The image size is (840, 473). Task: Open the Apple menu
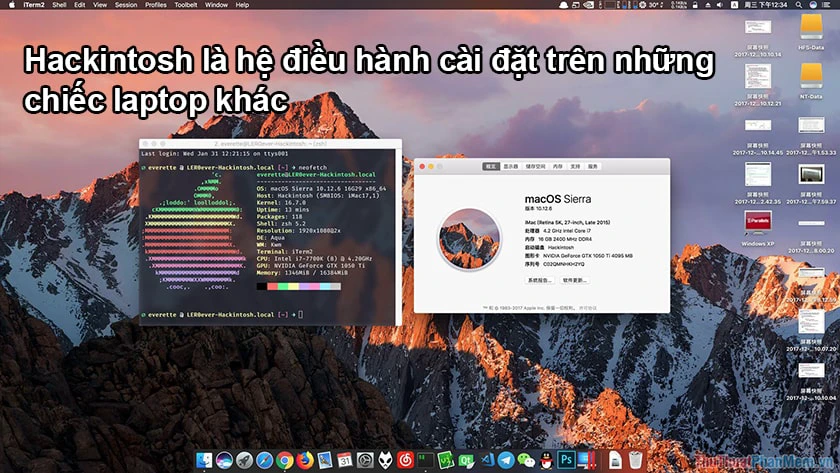(11, 5)
